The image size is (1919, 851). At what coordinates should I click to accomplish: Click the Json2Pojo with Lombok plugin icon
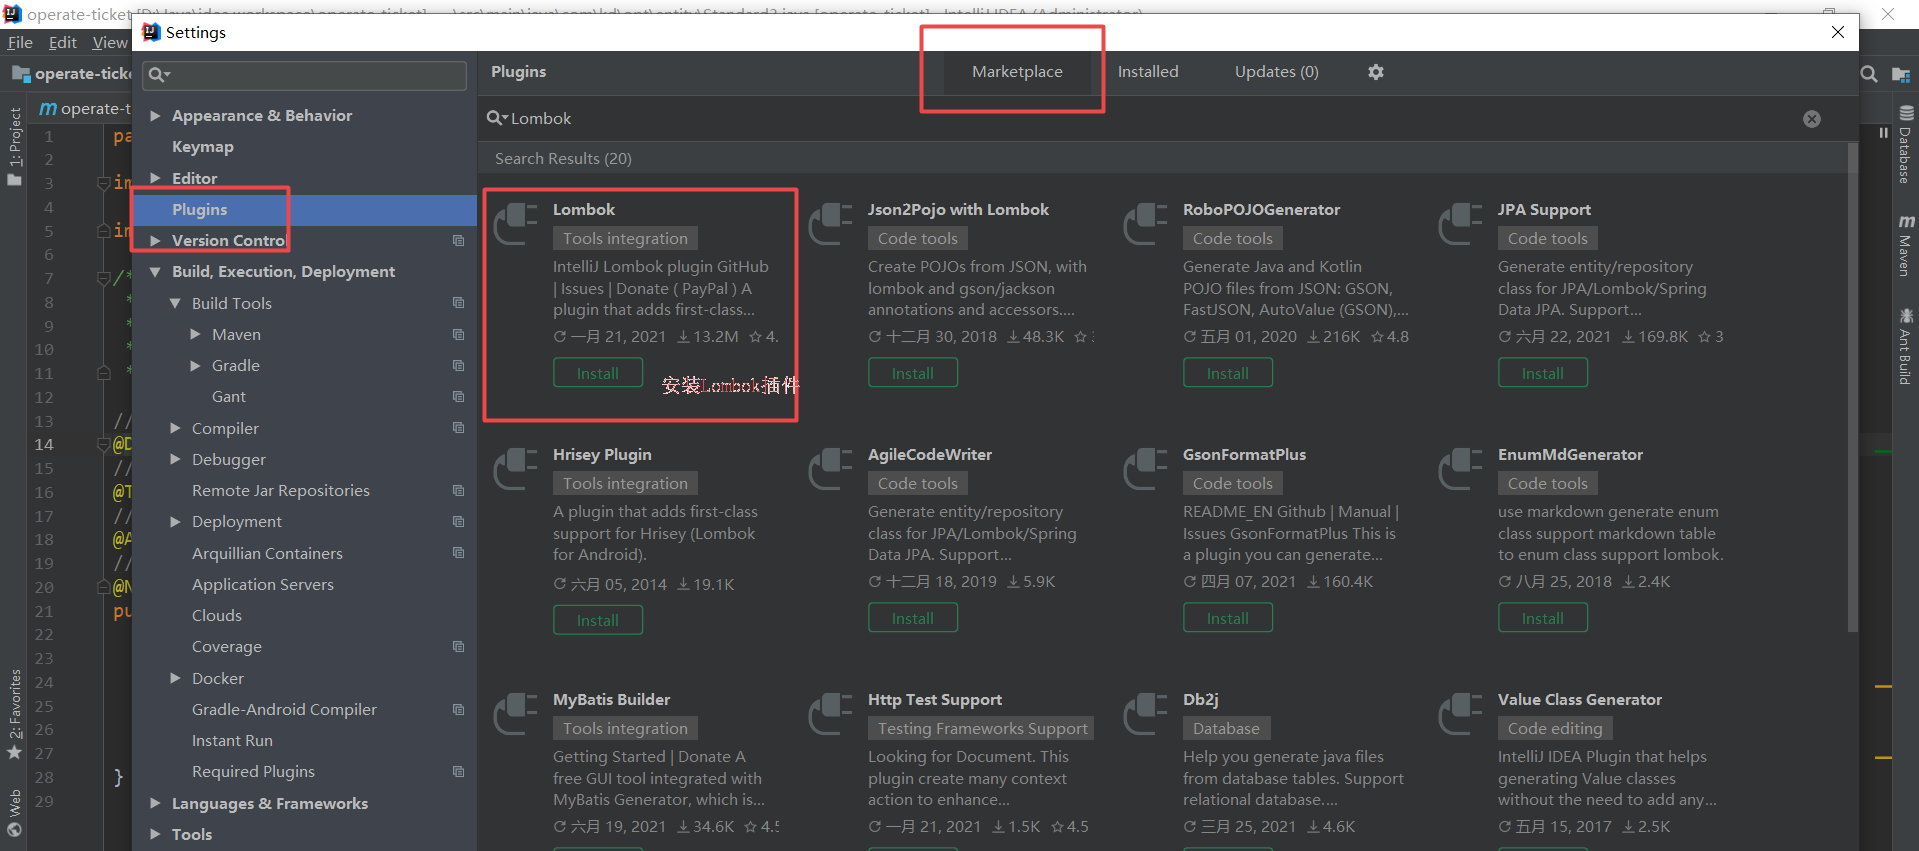click(x=831, y=223)
